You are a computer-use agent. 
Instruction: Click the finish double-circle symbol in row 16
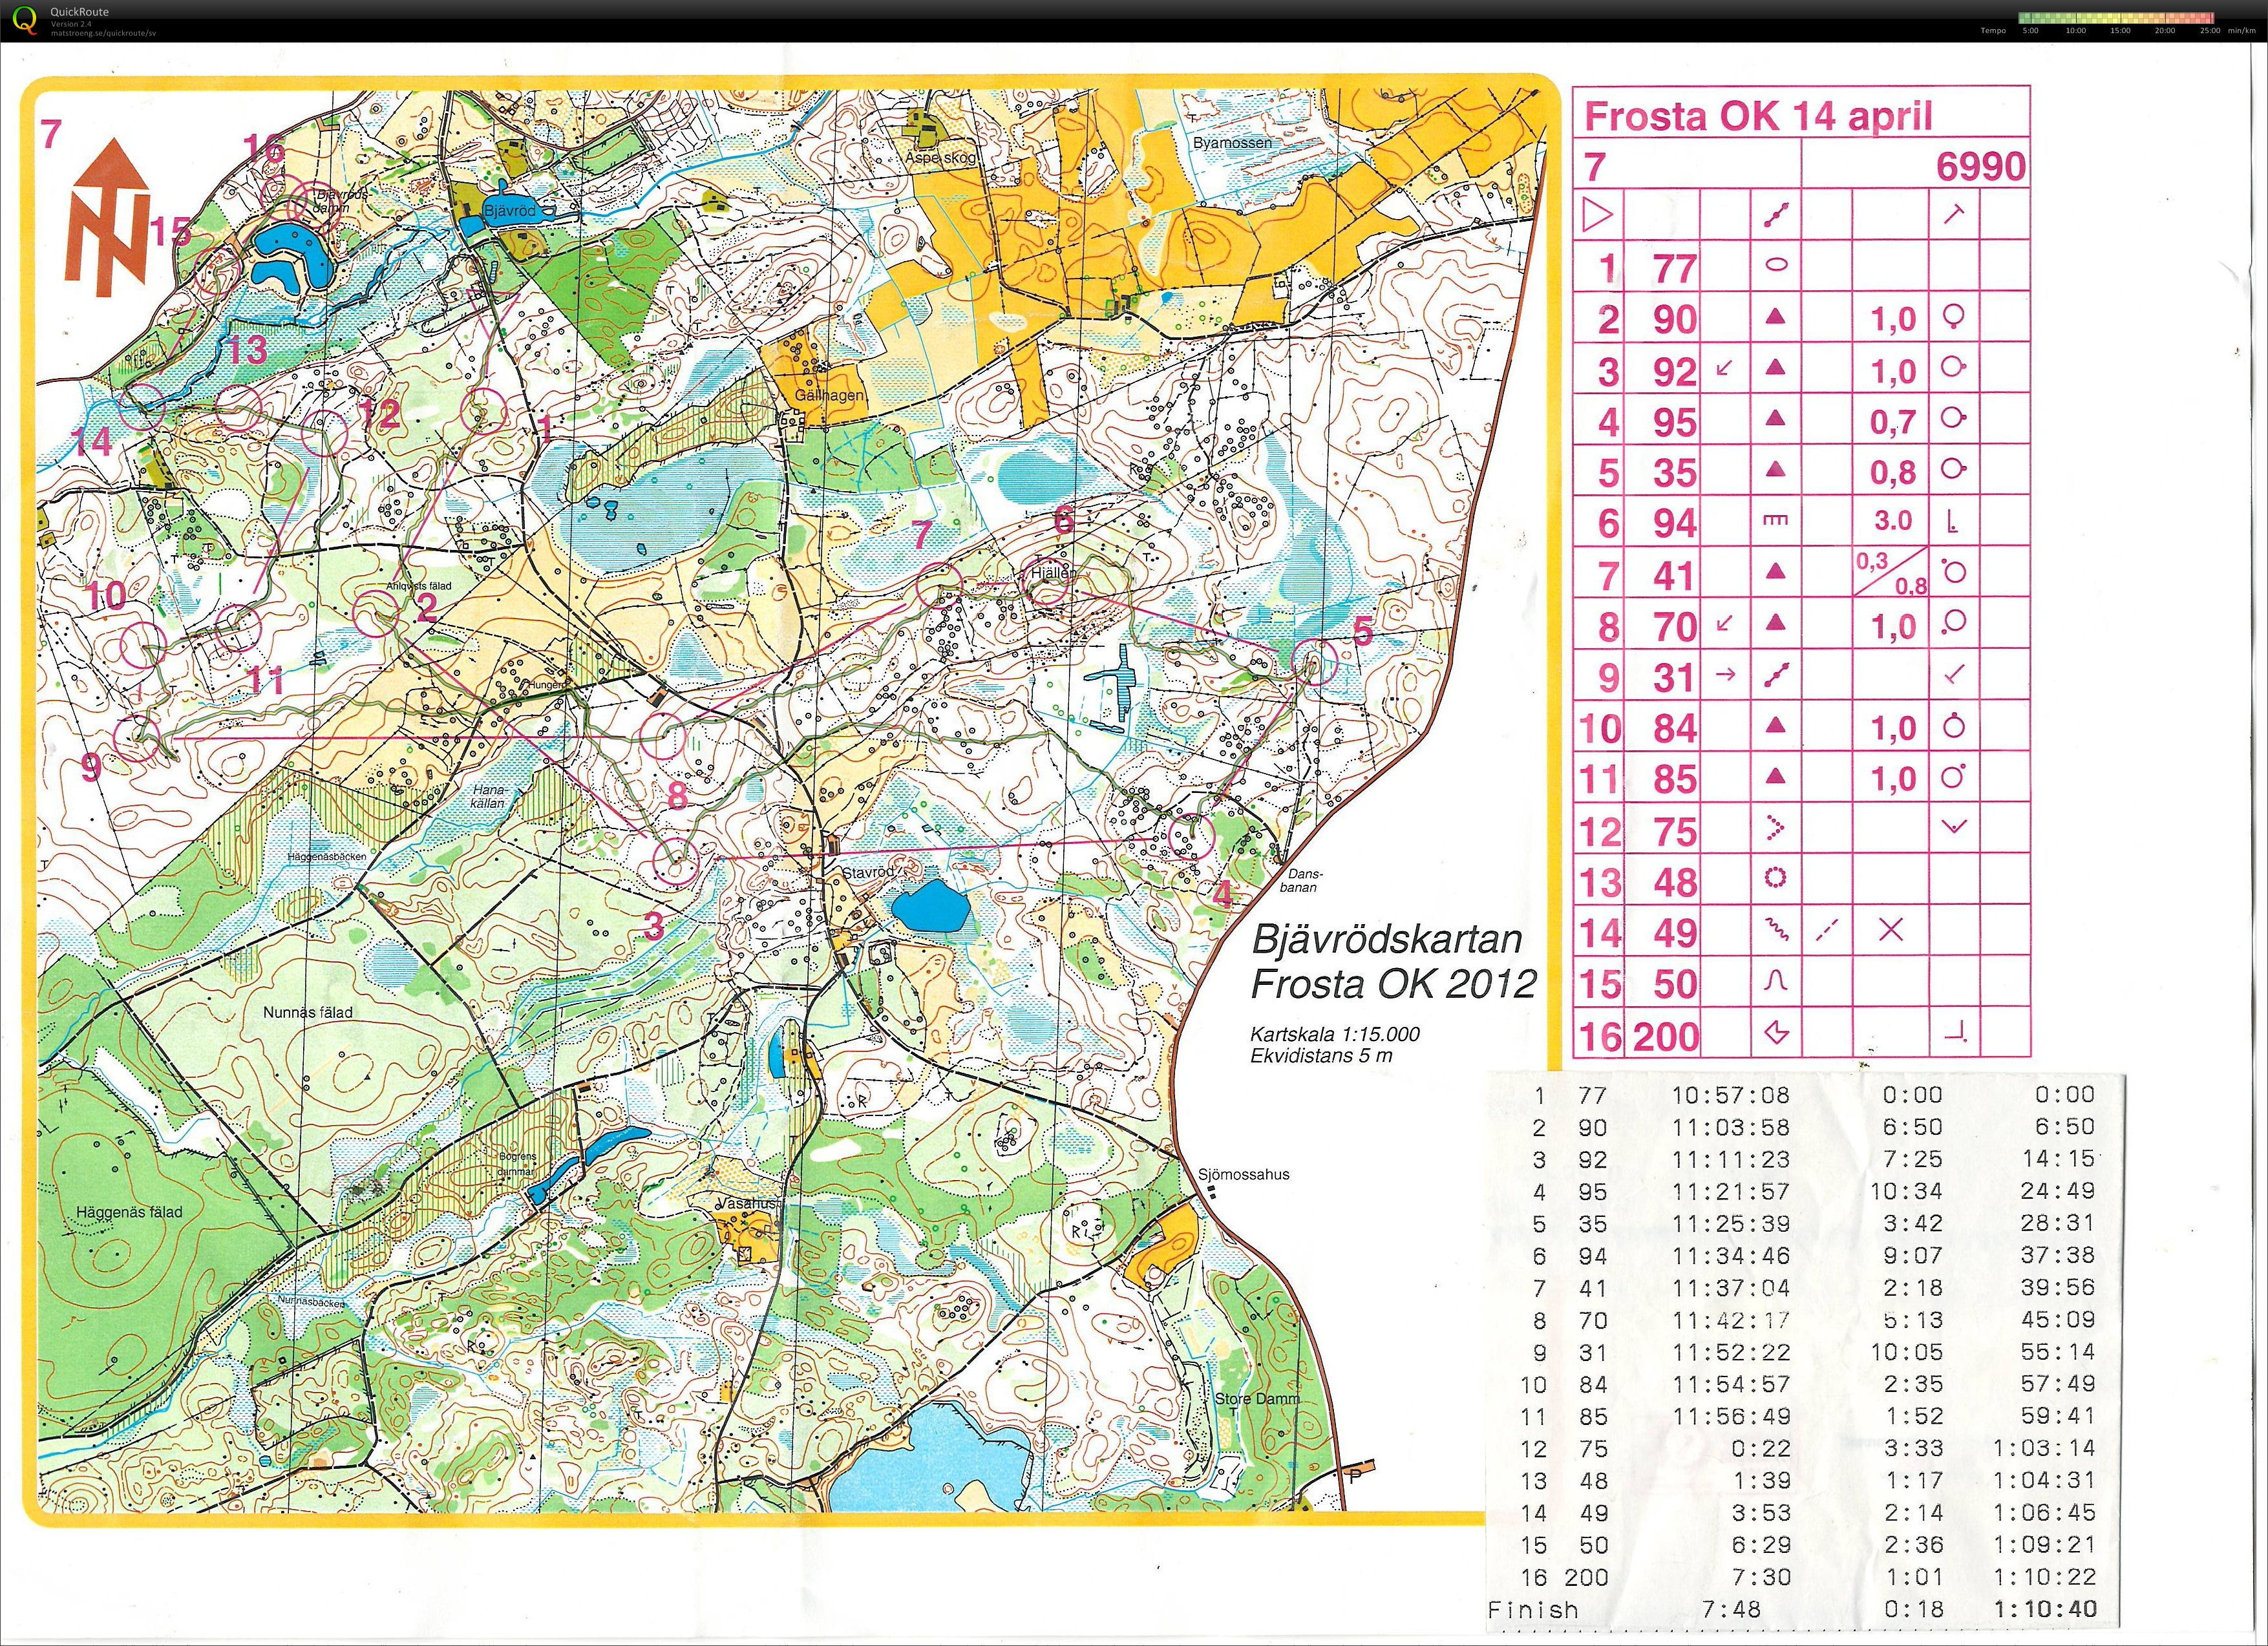(1777, 1033)
